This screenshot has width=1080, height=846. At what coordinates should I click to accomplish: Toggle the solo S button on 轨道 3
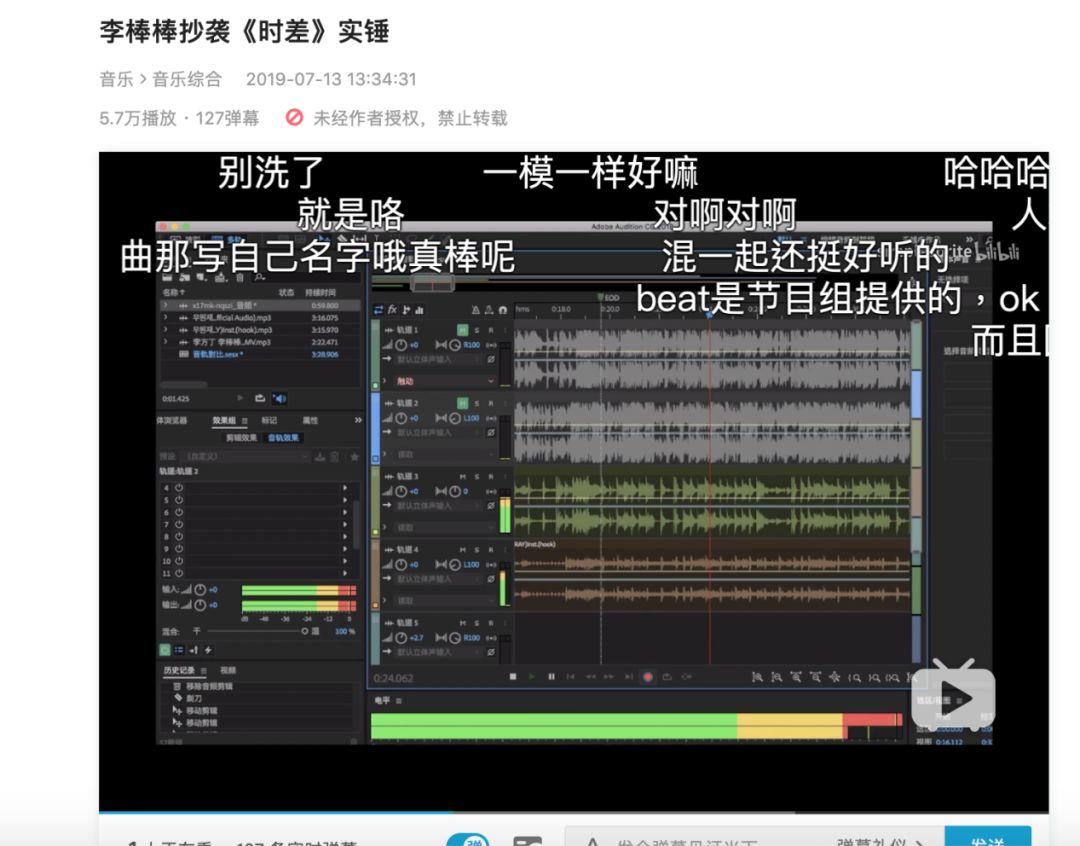[476, 477]
